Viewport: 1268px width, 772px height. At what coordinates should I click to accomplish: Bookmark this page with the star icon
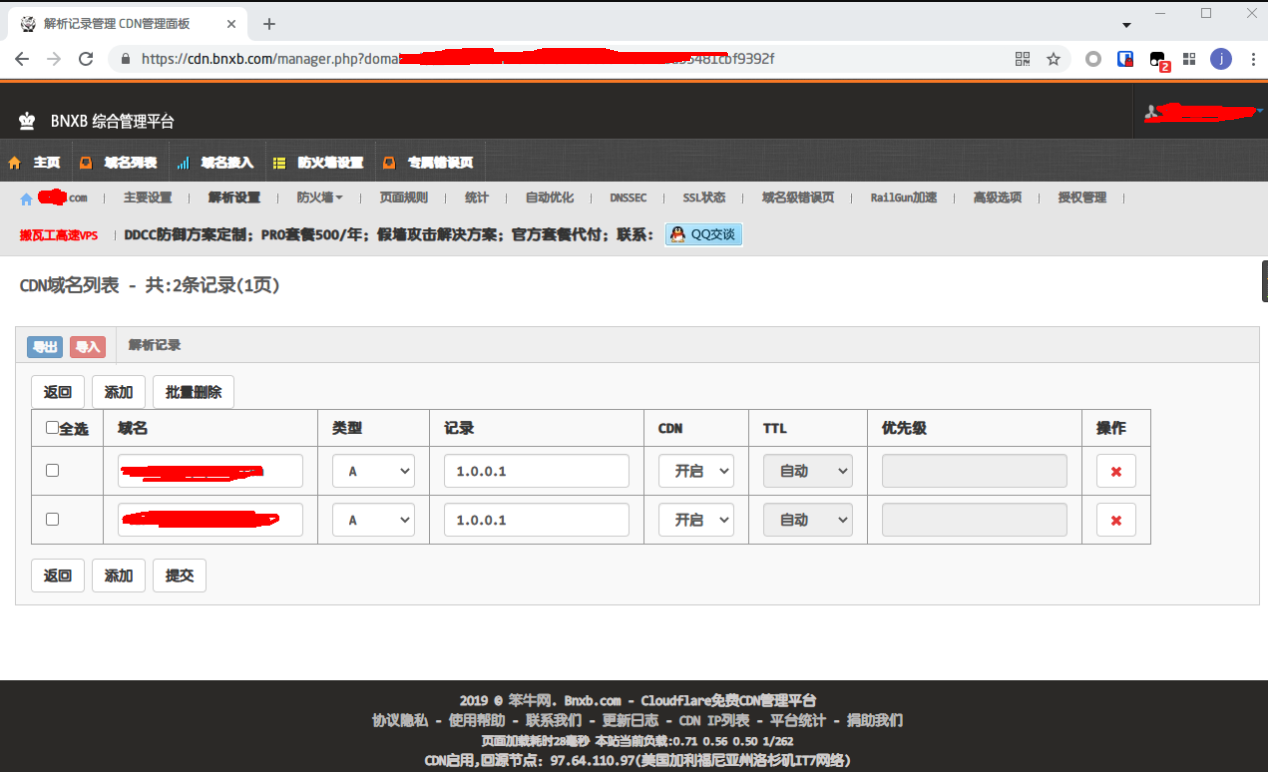(x=1053, y=59)
